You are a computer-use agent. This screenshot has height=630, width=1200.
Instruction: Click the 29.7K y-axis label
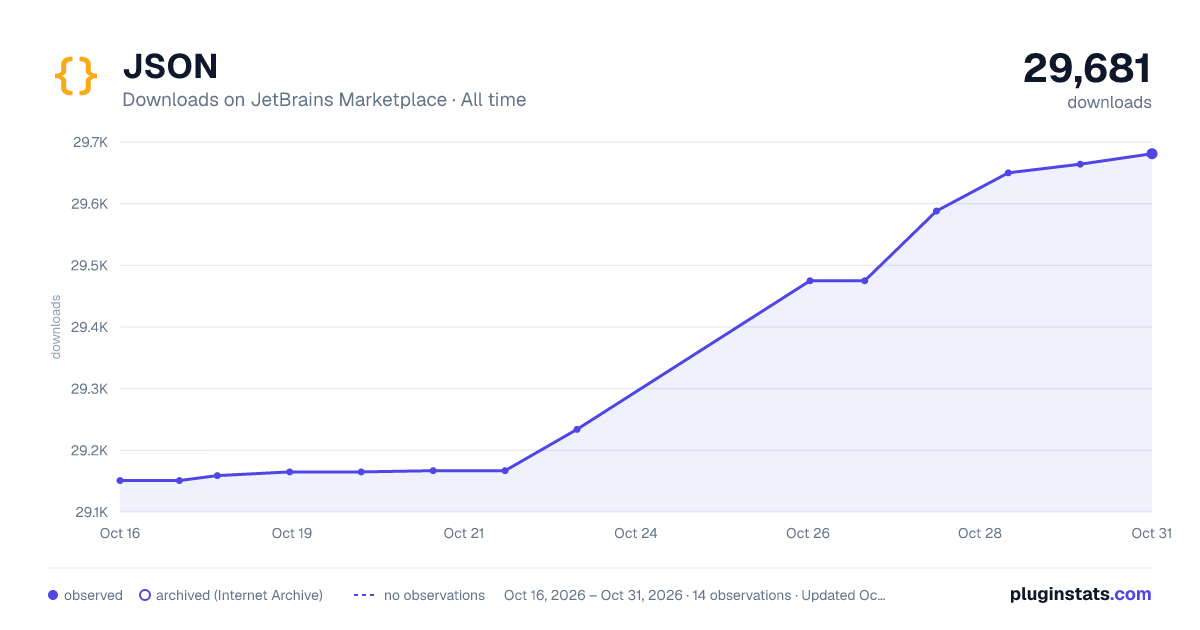[90, 142]
